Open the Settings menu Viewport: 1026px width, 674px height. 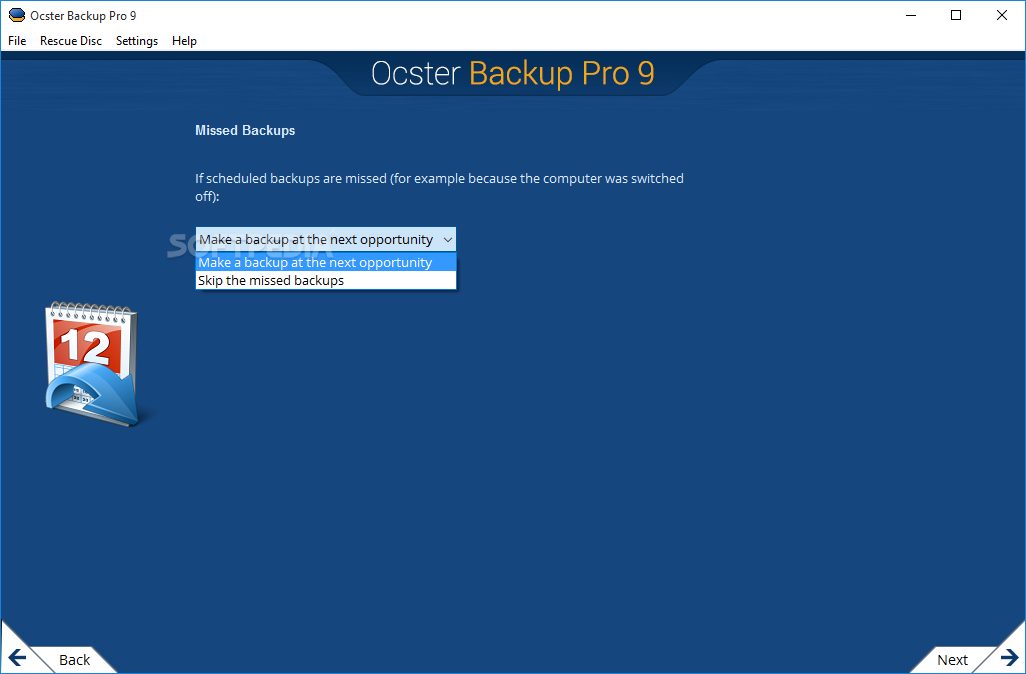(137, 41)
